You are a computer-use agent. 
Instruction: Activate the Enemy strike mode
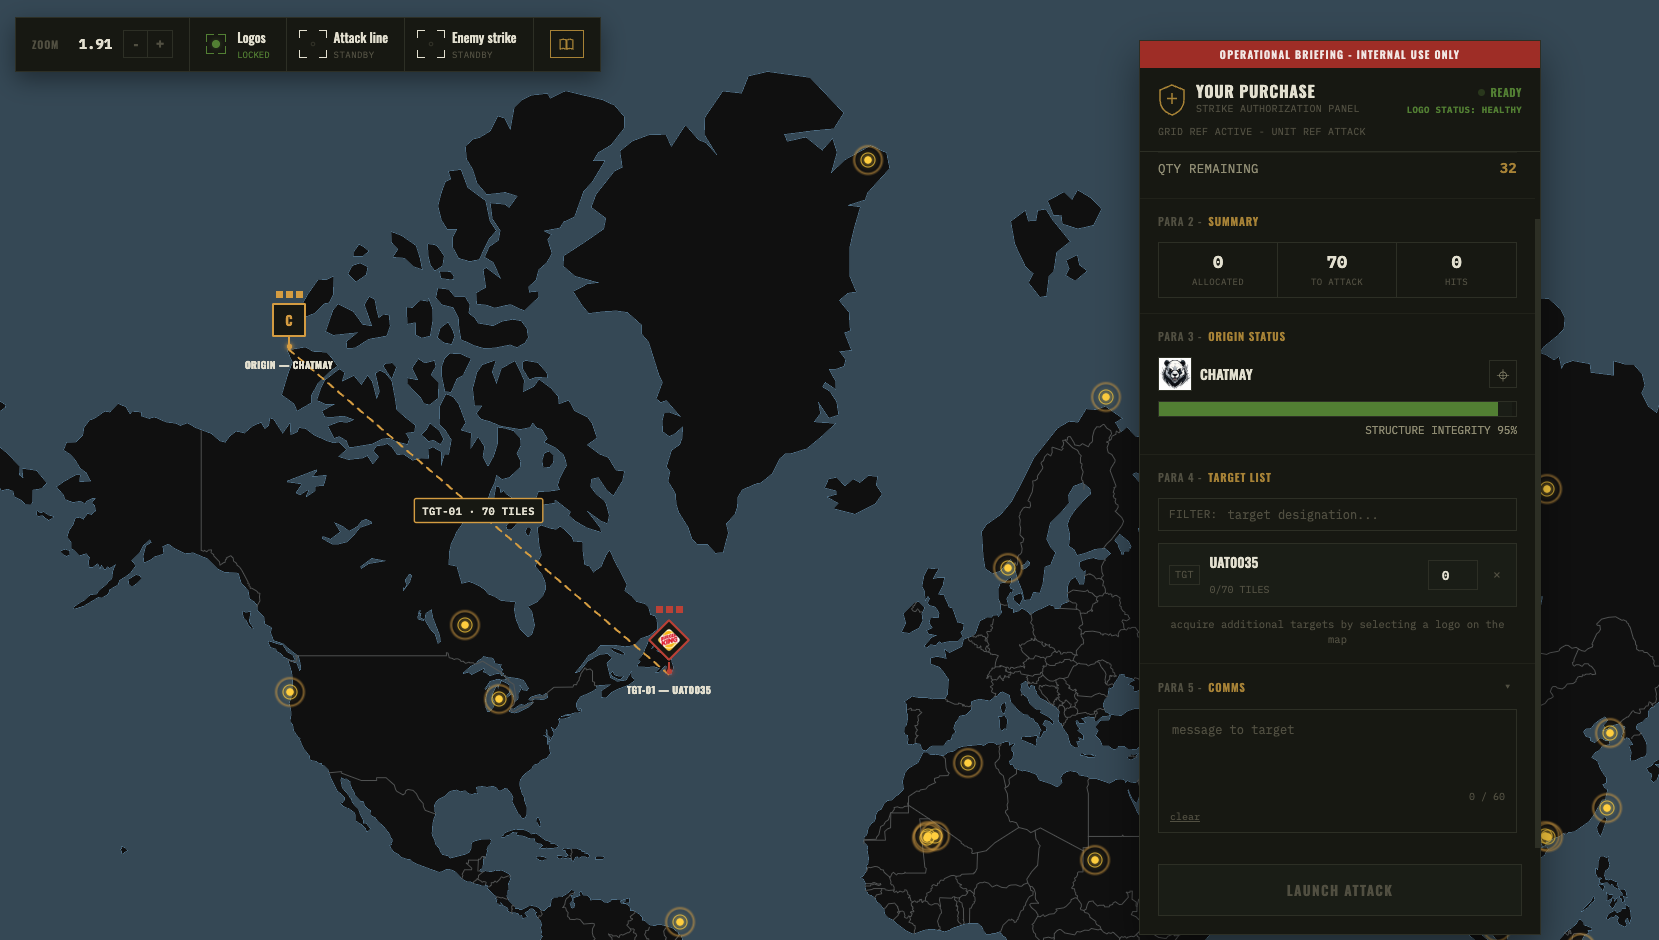(468, 44)
